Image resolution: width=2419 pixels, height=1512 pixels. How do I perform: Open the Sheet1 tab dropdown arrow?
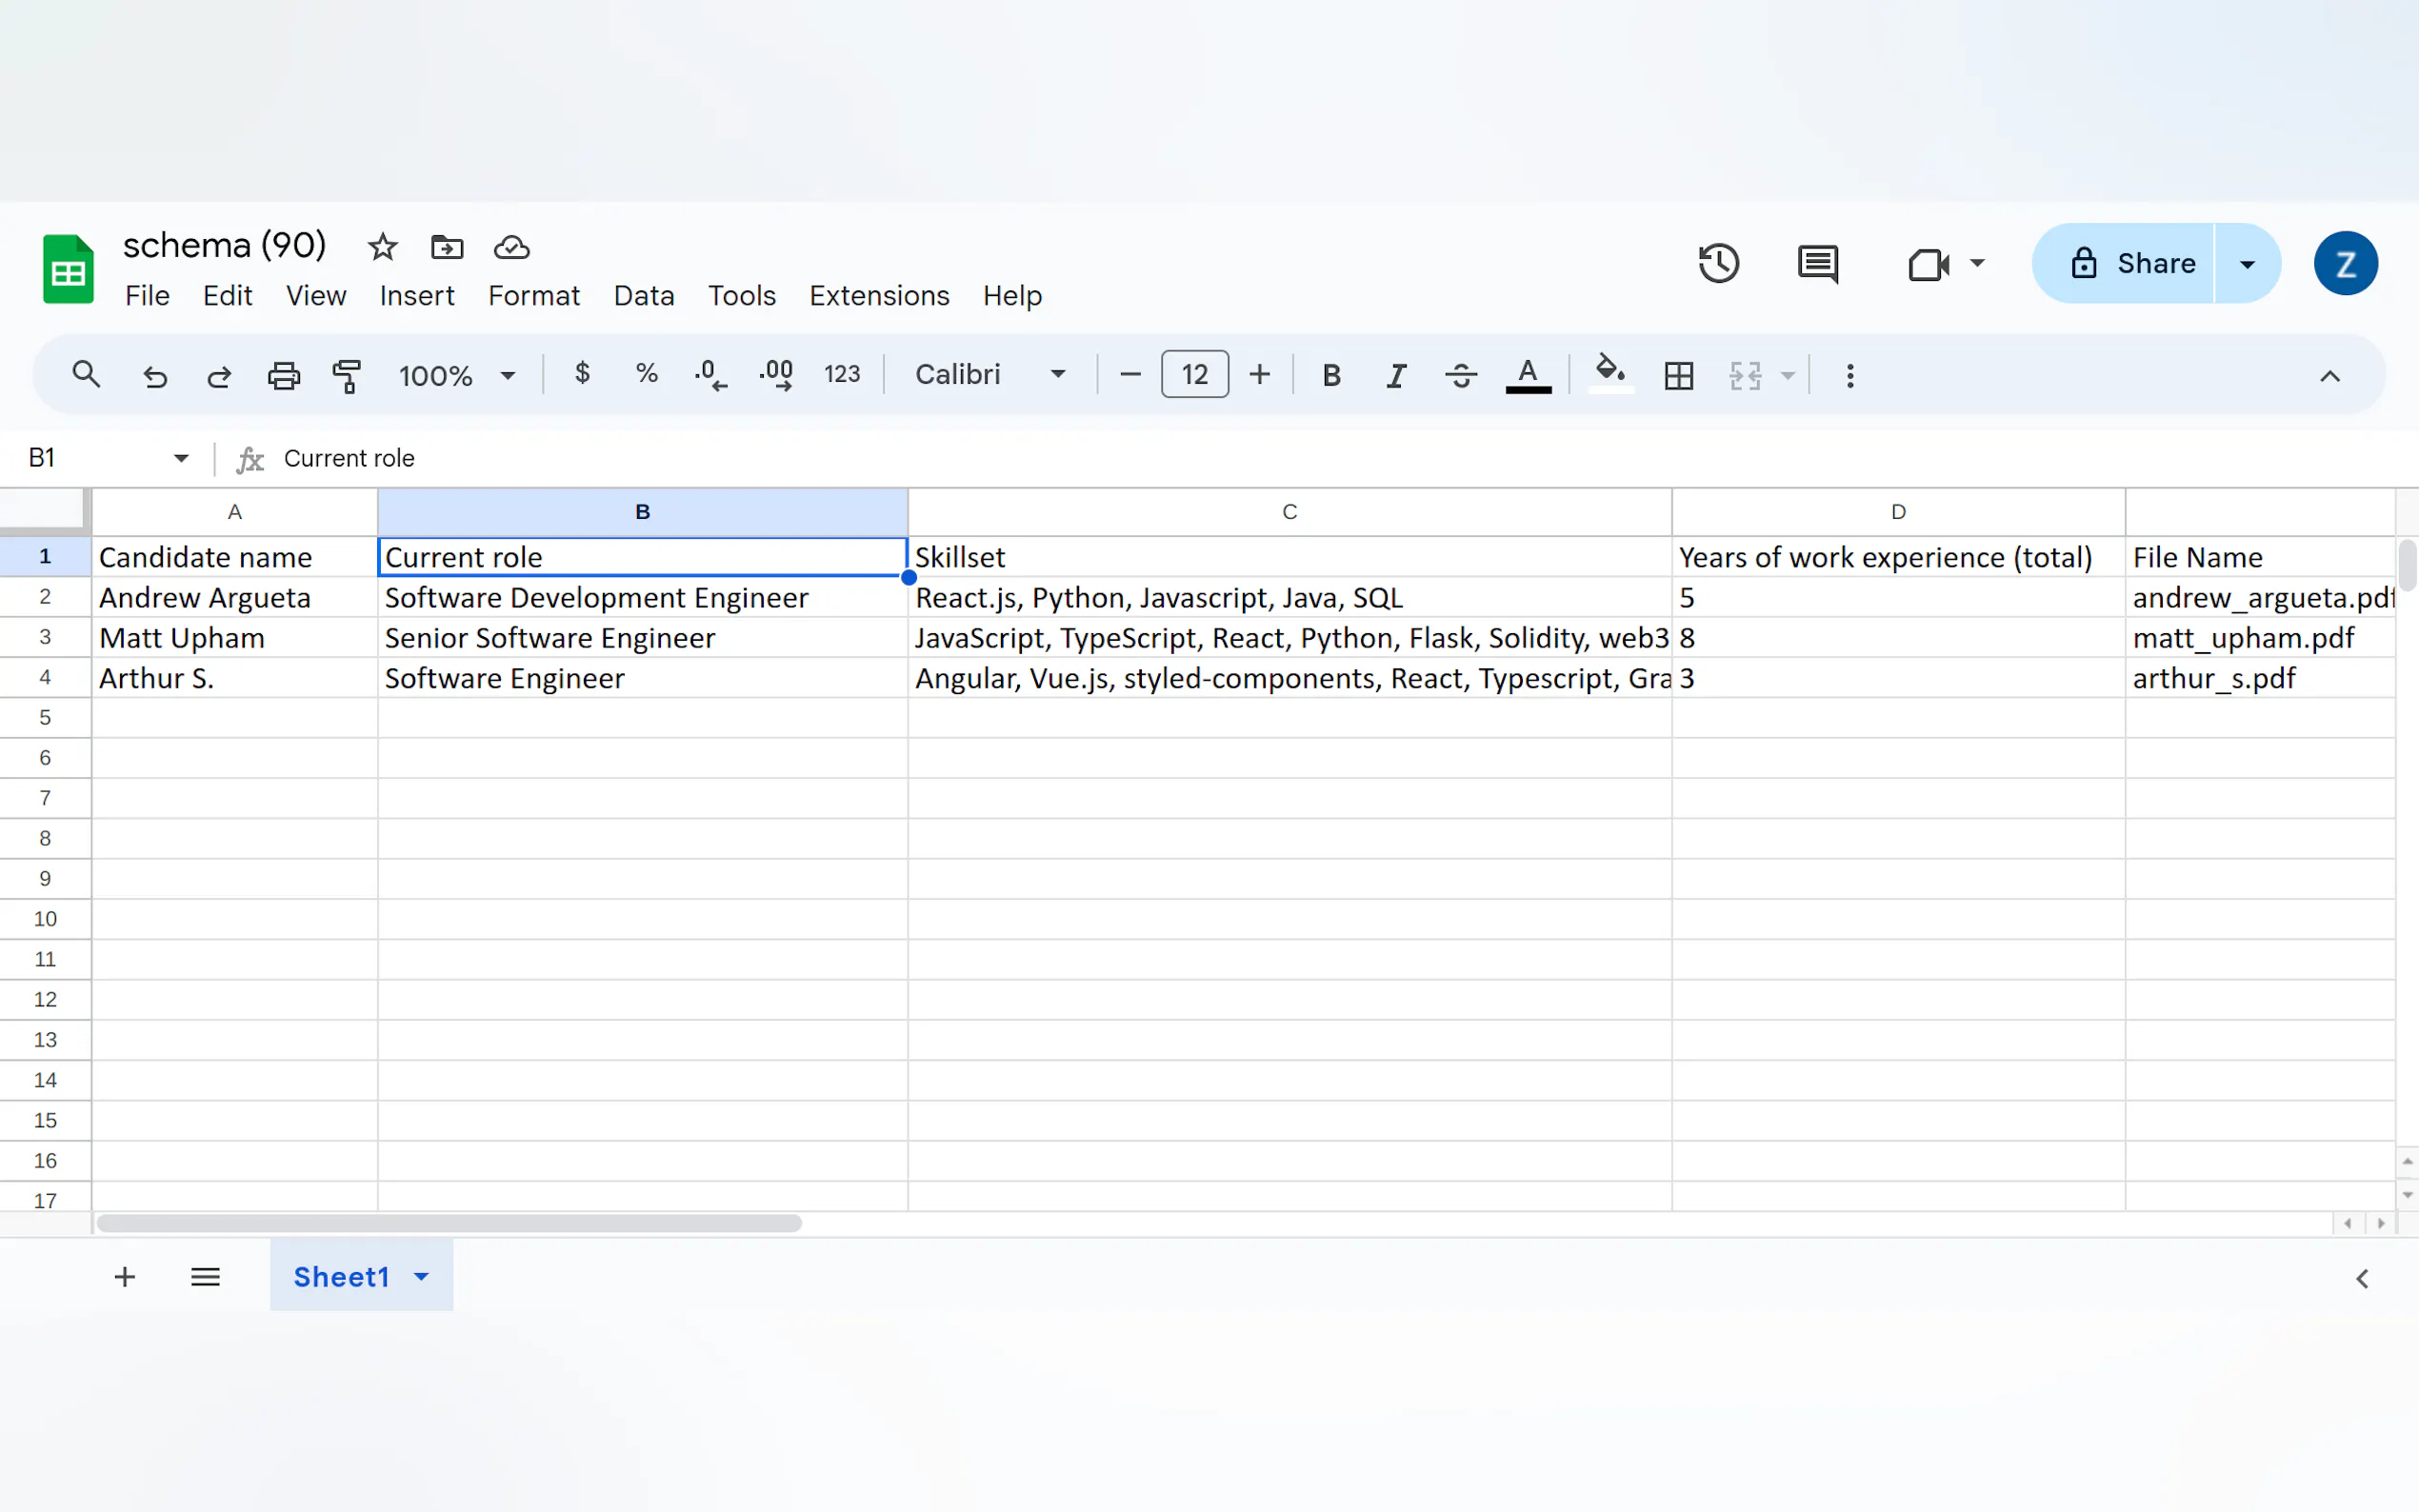tap(421, 1277)
